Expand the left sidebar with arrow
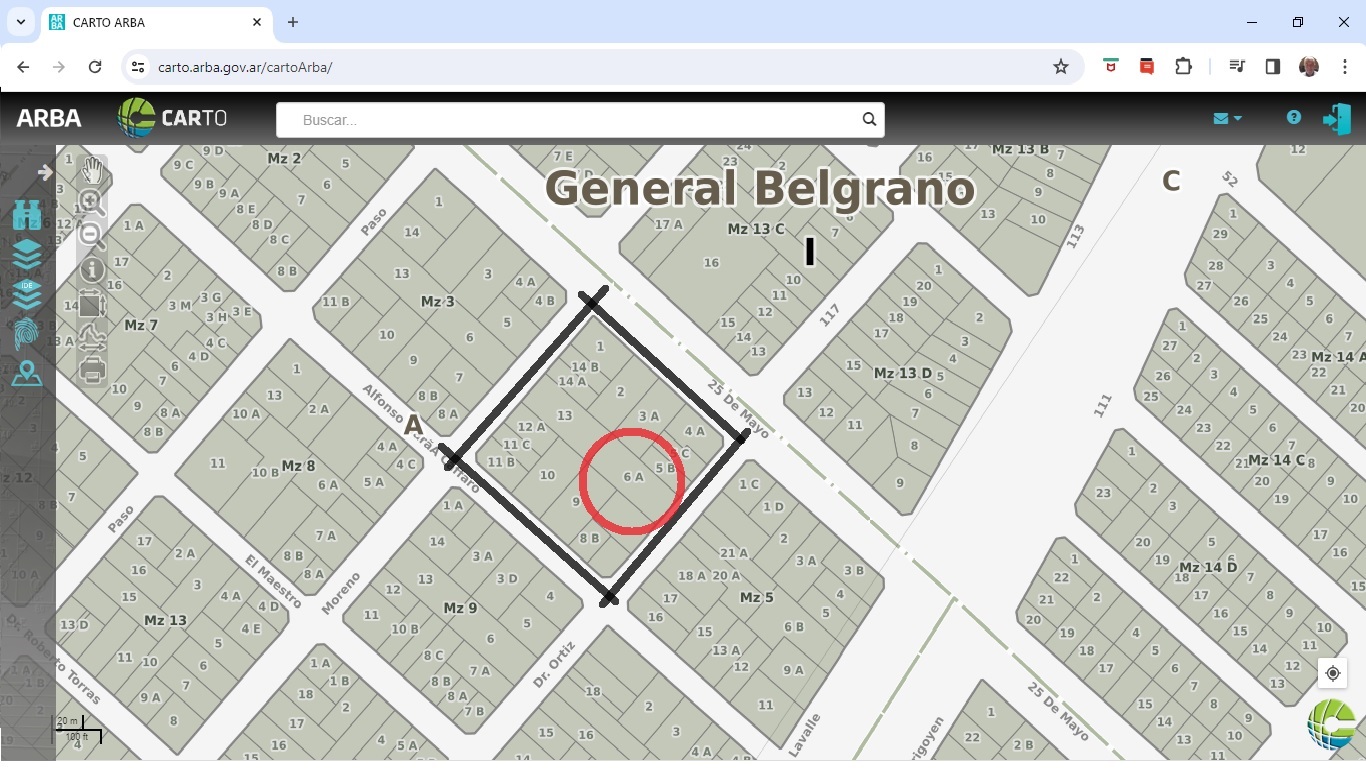 tap(45, 172)
